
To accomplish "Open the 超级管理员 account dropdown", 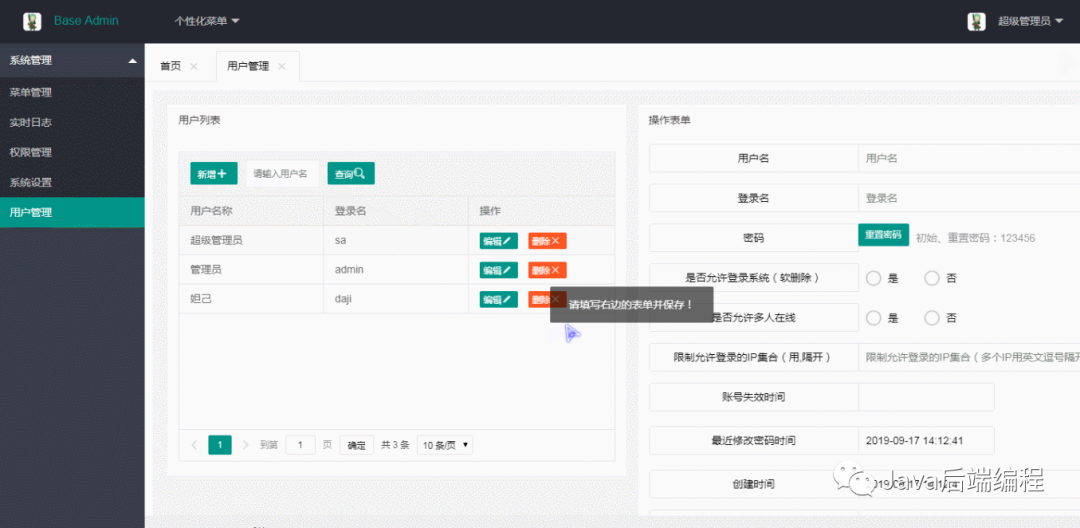I will (1029, 21).
